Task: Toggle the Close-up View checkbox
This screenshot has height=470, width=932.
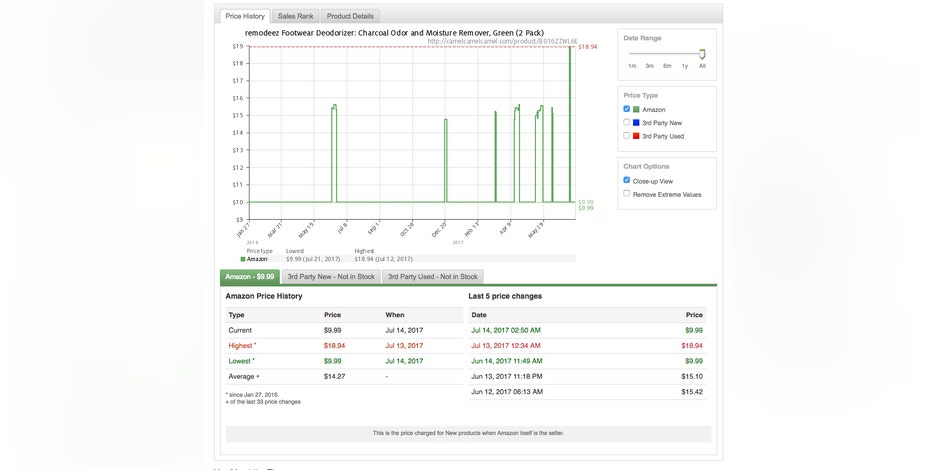Action: pyautogui.click(x=626, y=180)
